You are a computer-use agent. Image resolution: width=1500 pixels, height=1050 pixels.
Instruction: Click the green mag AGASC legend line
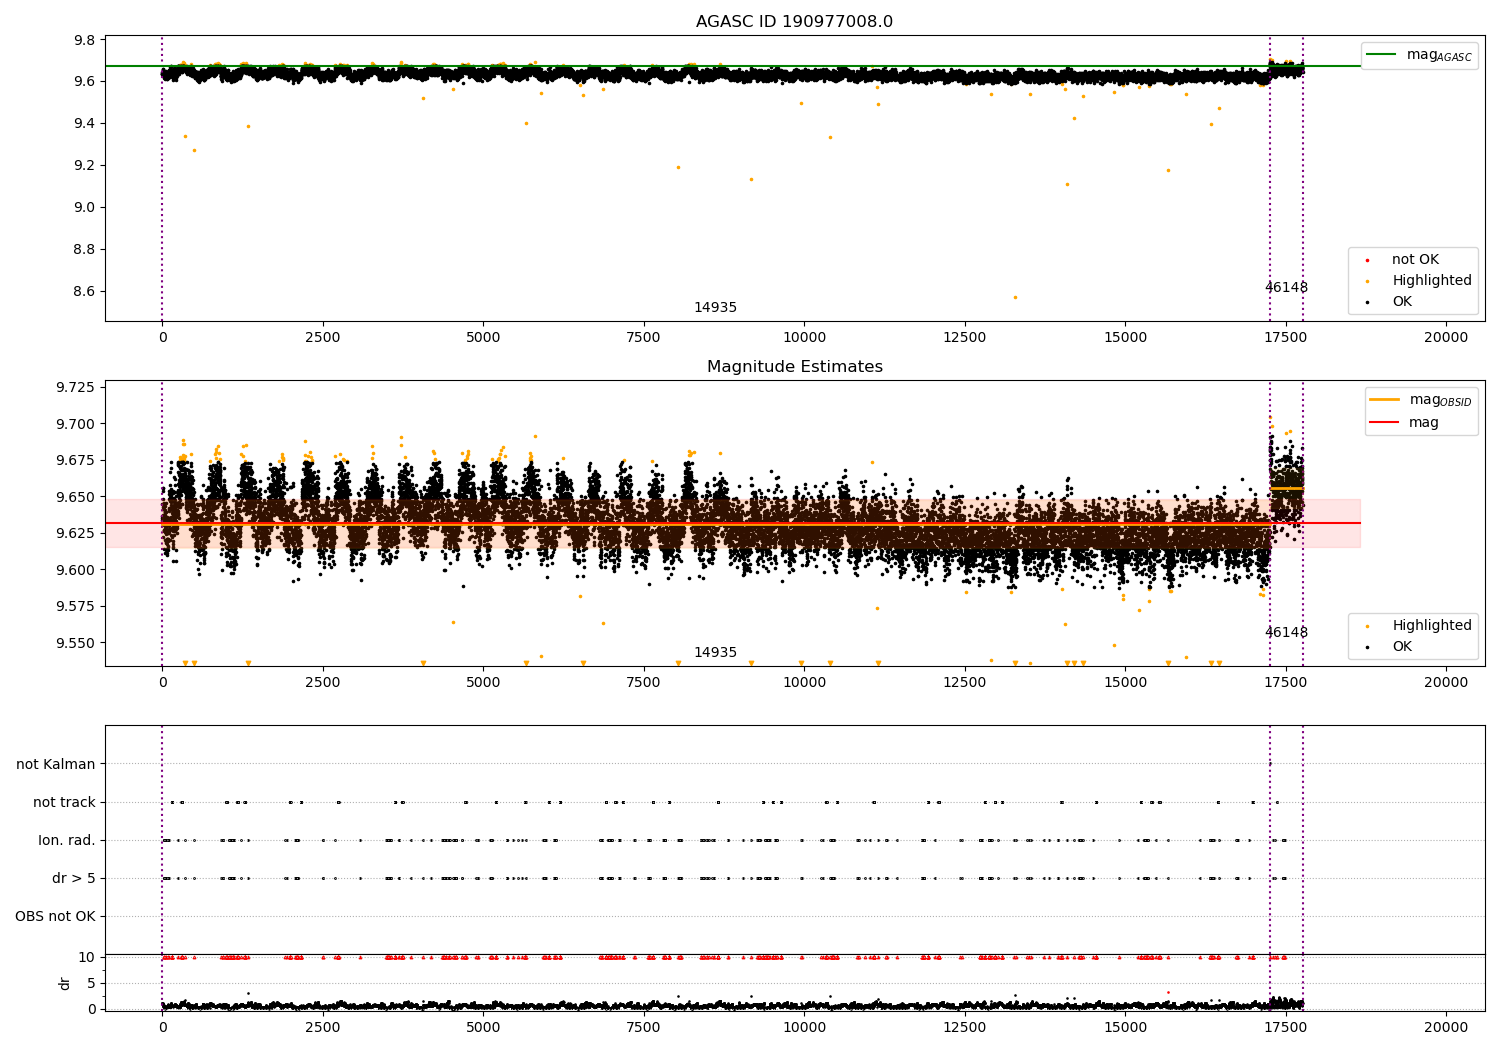[x=1381, y=55]
